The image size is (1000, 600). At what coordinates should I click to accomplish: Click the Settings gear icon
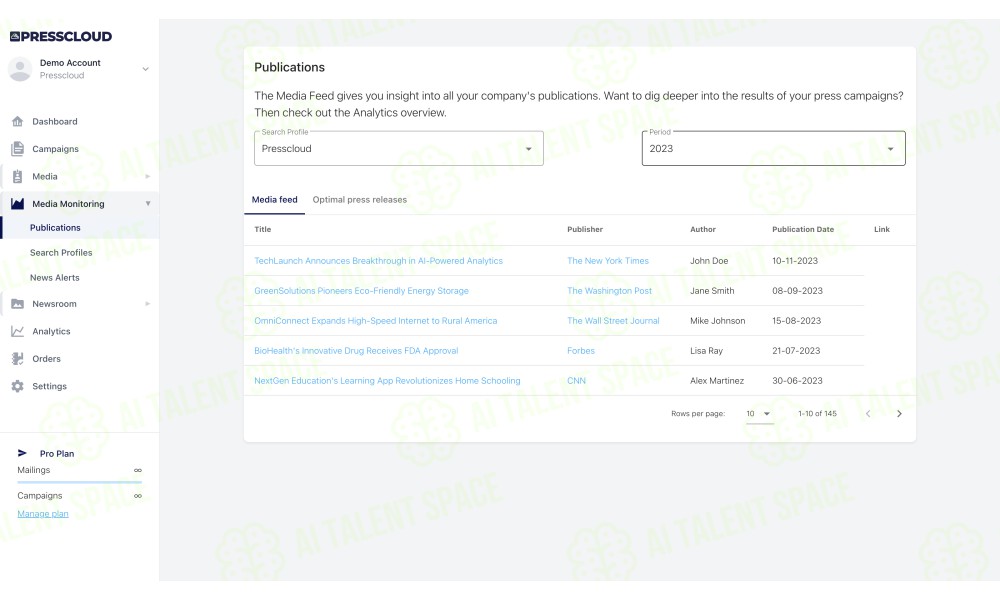pos(17,386)
